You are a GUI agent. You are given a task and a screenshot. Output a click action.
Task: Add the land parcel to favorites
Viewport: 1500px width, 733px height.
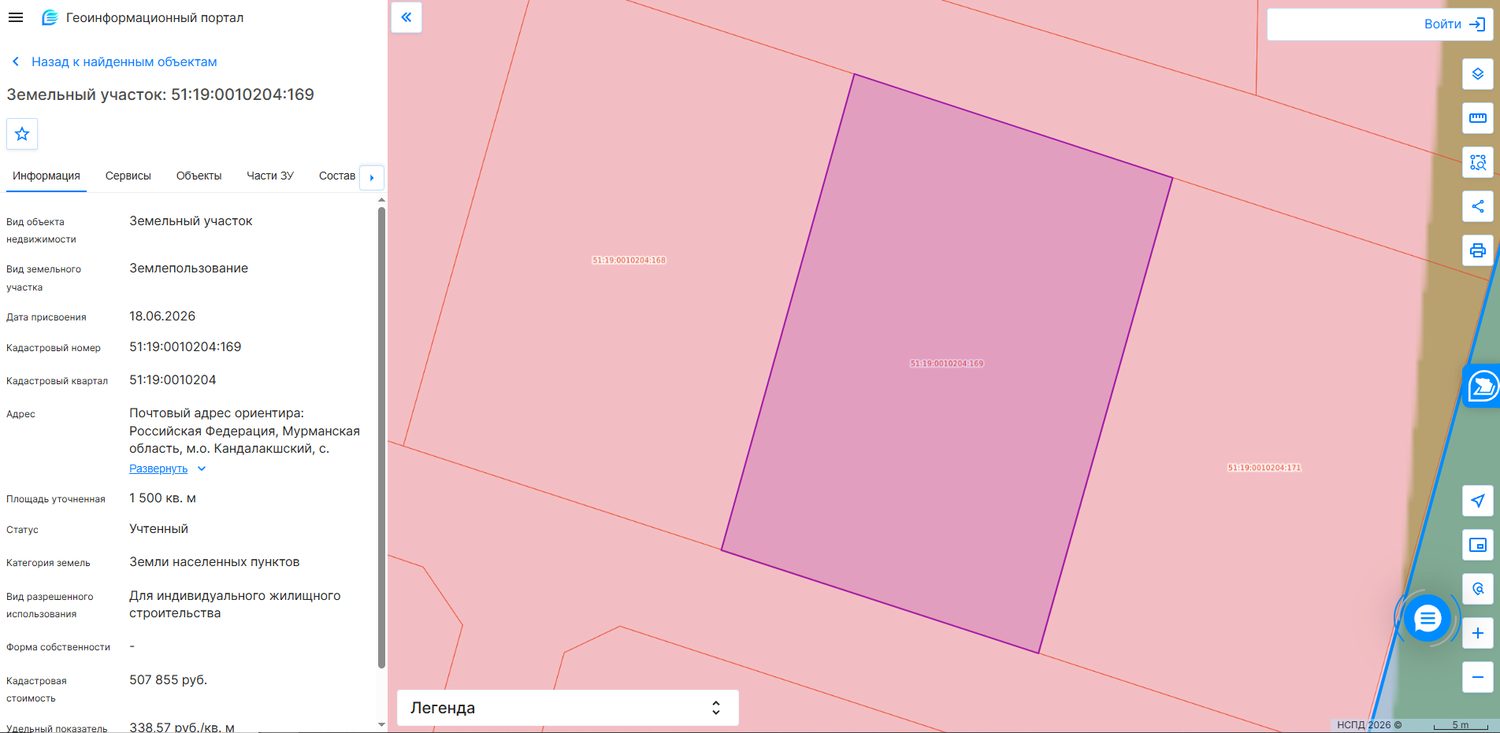point(22,134)
